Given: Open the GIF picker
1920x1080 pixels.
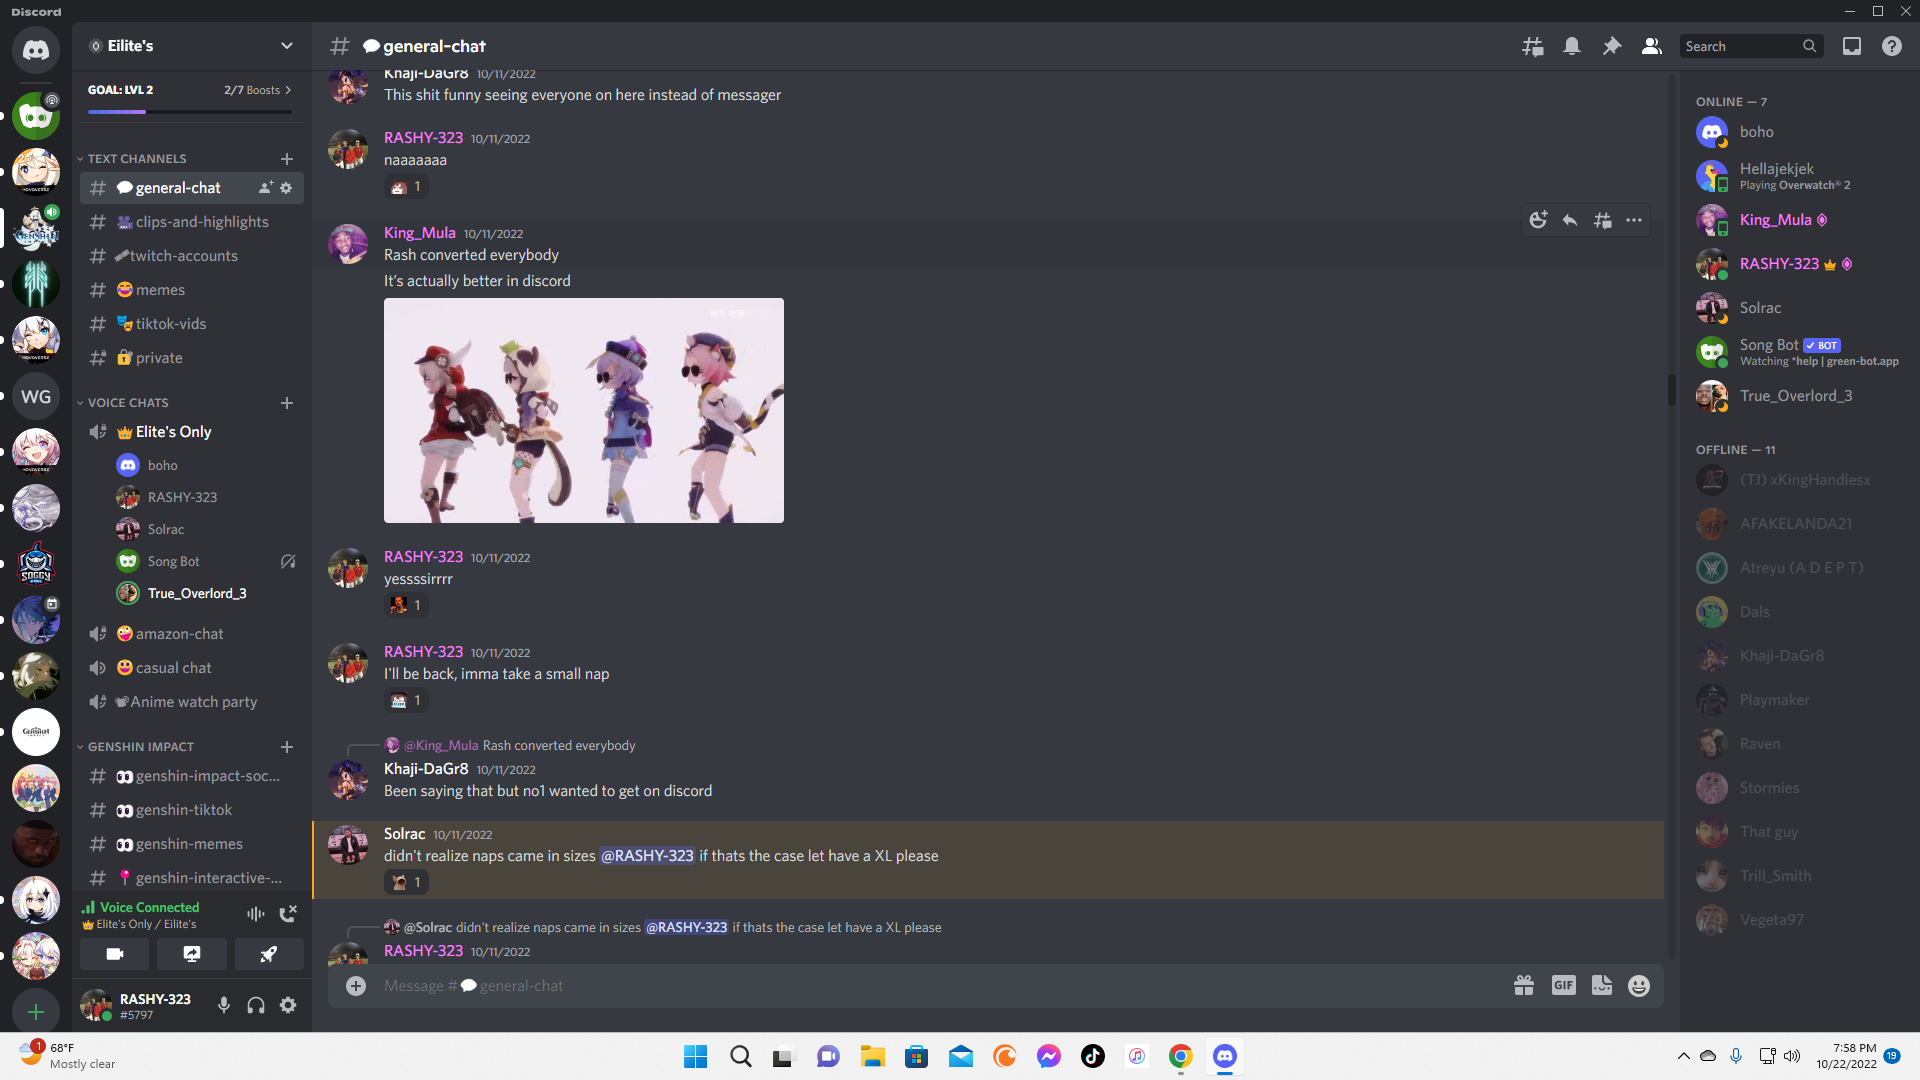Looking at the screenshot, I should [x=1563, y=985].
